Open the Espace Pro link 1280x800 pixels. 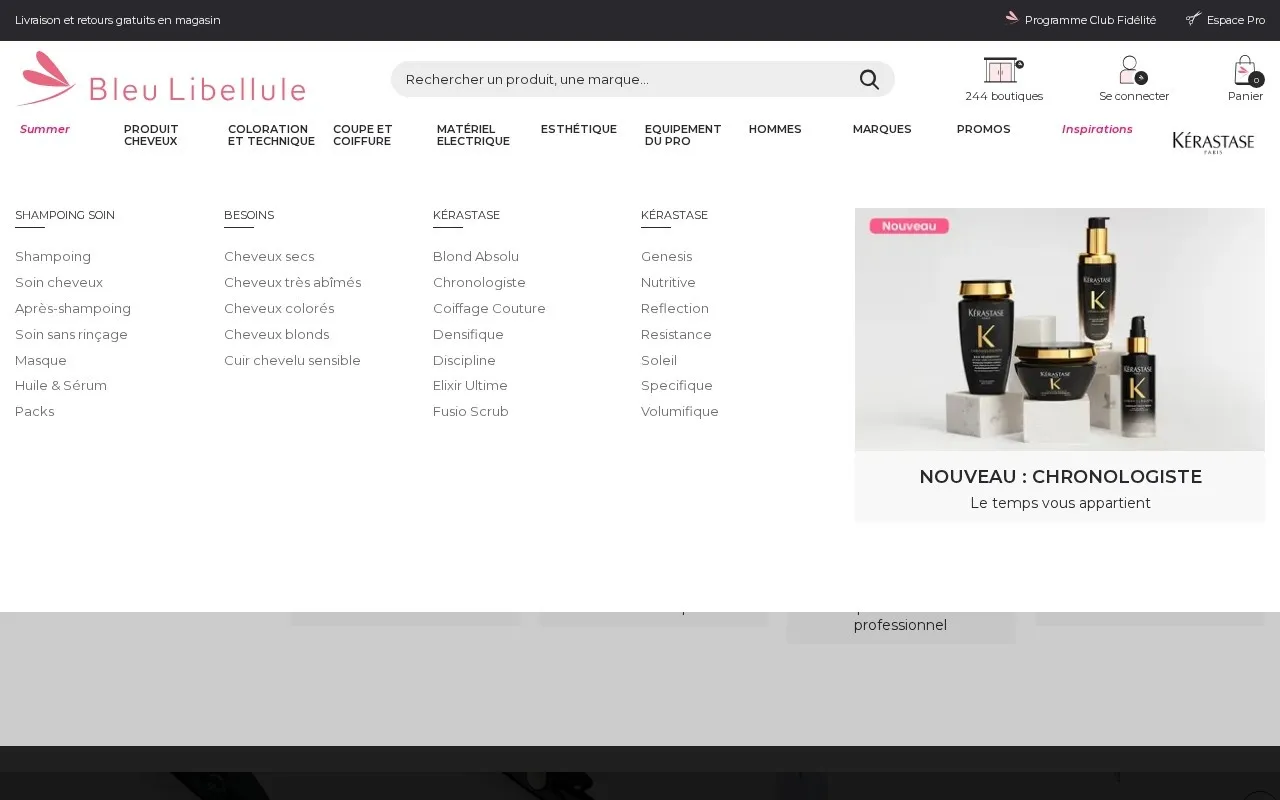(x=1225, y=20)
